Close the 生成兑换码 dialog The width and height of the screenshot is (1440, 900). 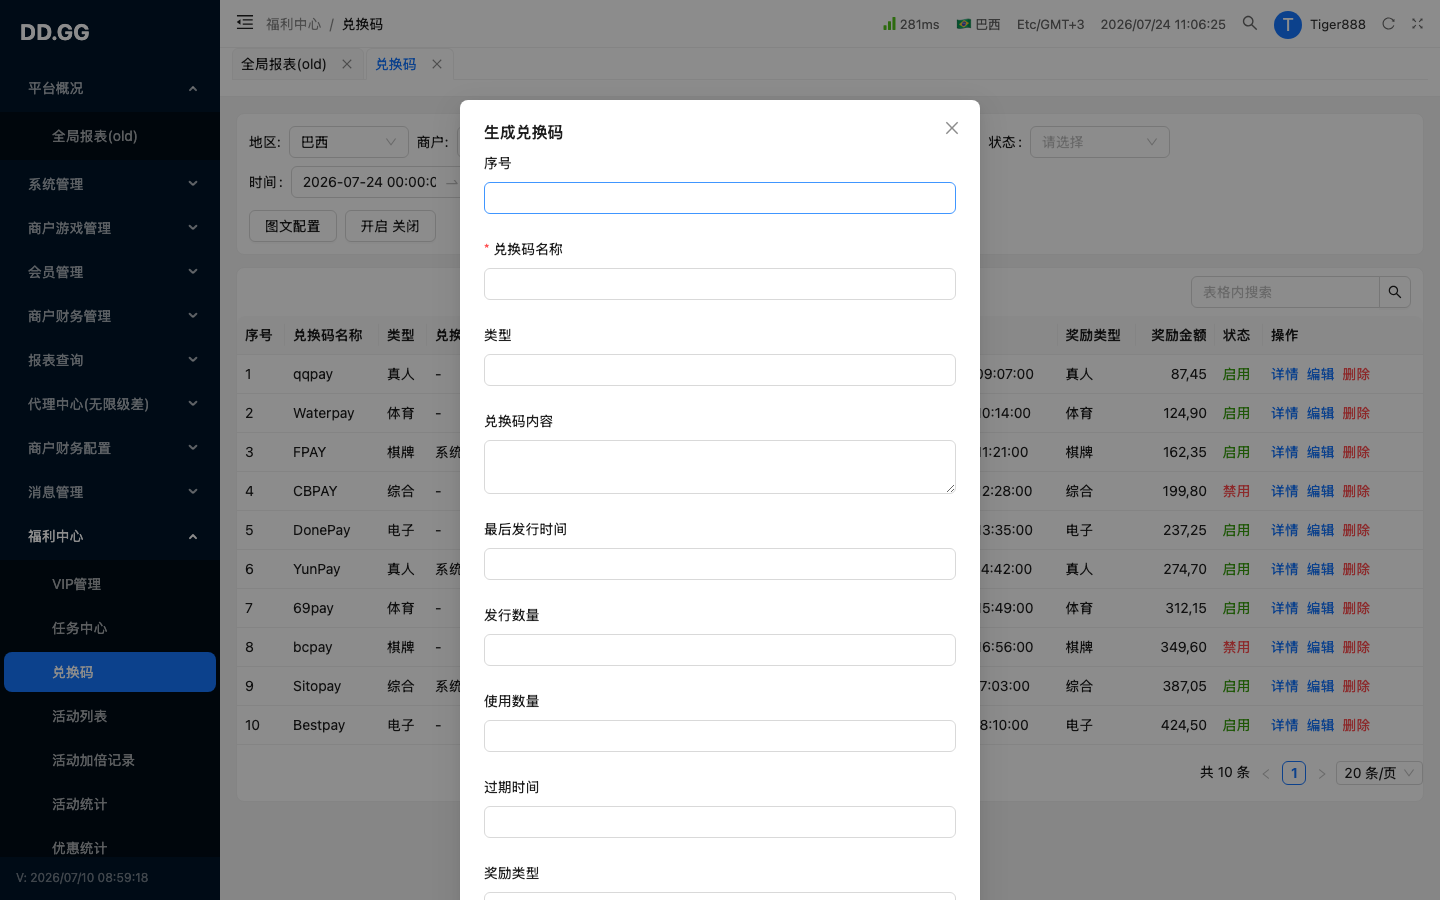(x=952, y=128)
